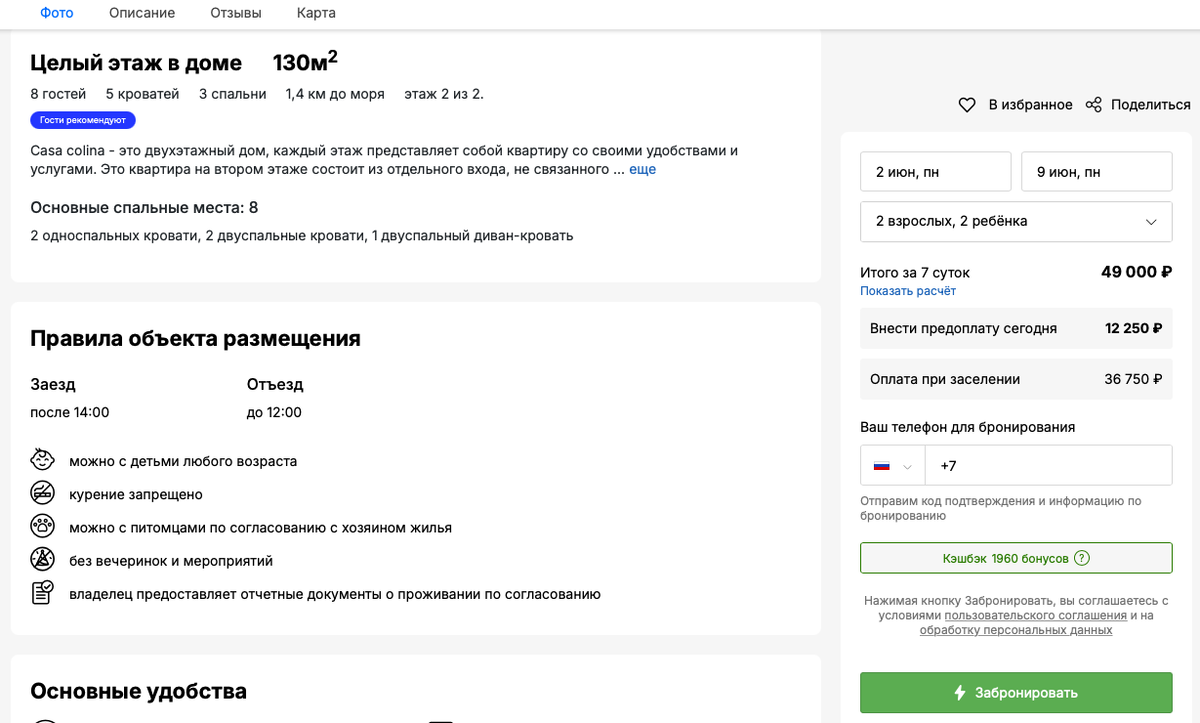Click the share icon
Image resolution: width=1200 pixels, height=723 pixels.
(x=1094, y=105)
